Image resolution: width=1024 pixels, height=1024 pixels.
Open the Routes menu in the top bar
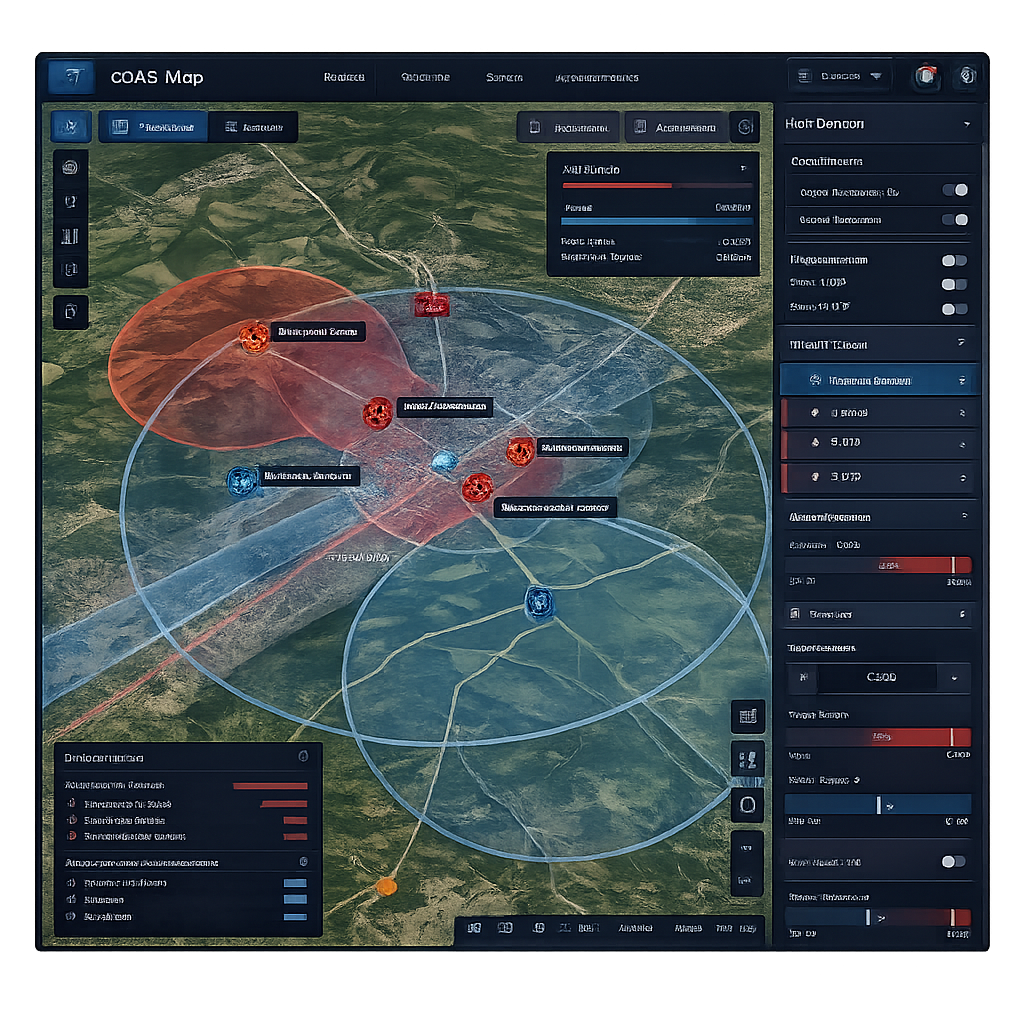tap(347, 77)
